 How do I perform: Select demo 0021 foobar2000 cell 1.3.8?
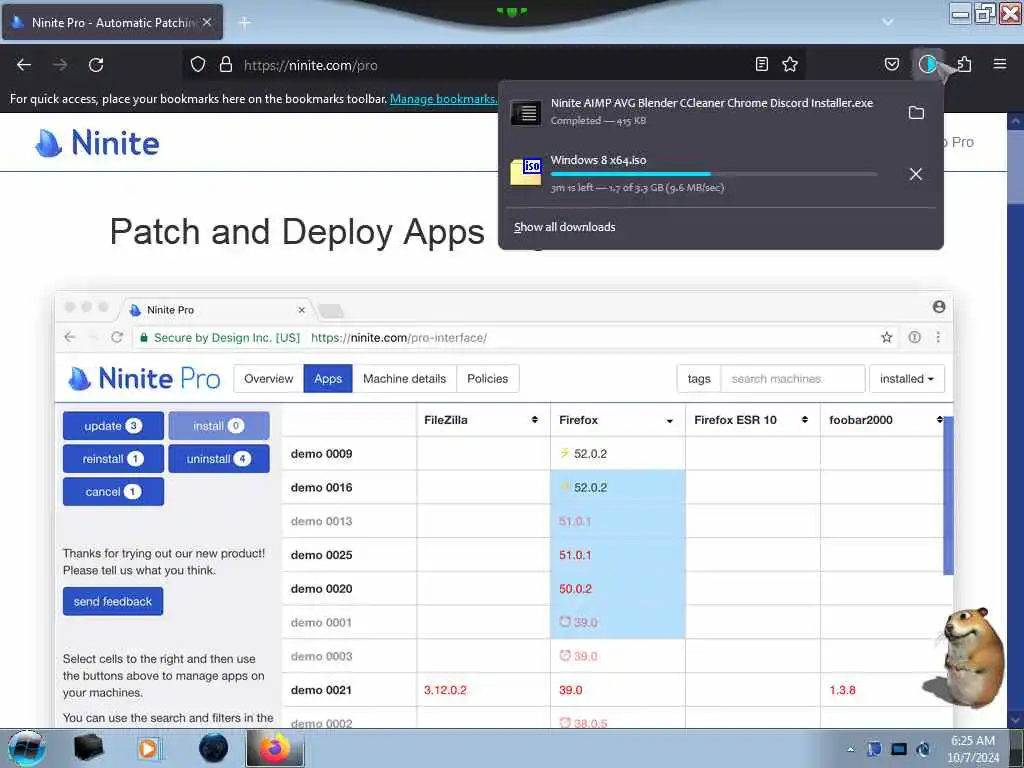tap(882, 690)
